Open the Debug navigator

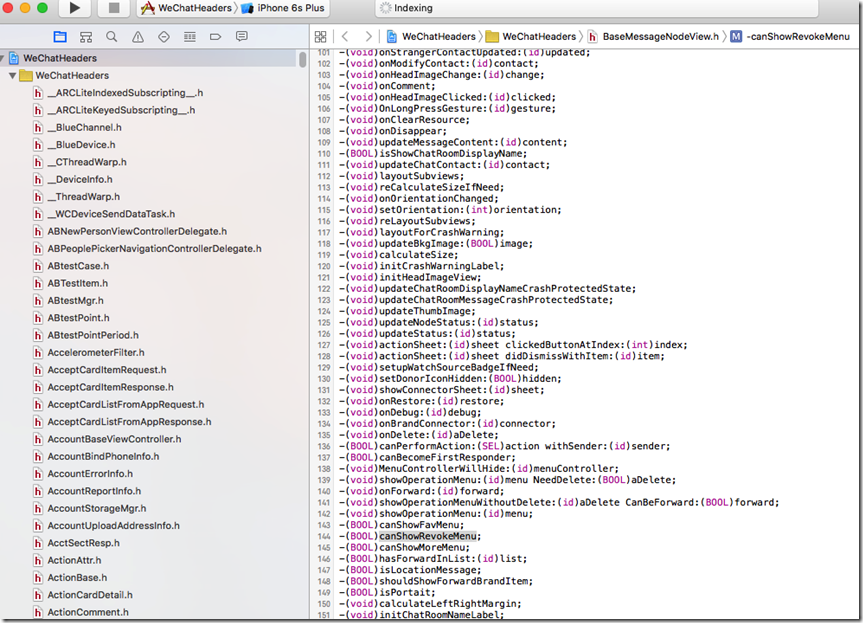coord(190,37)
